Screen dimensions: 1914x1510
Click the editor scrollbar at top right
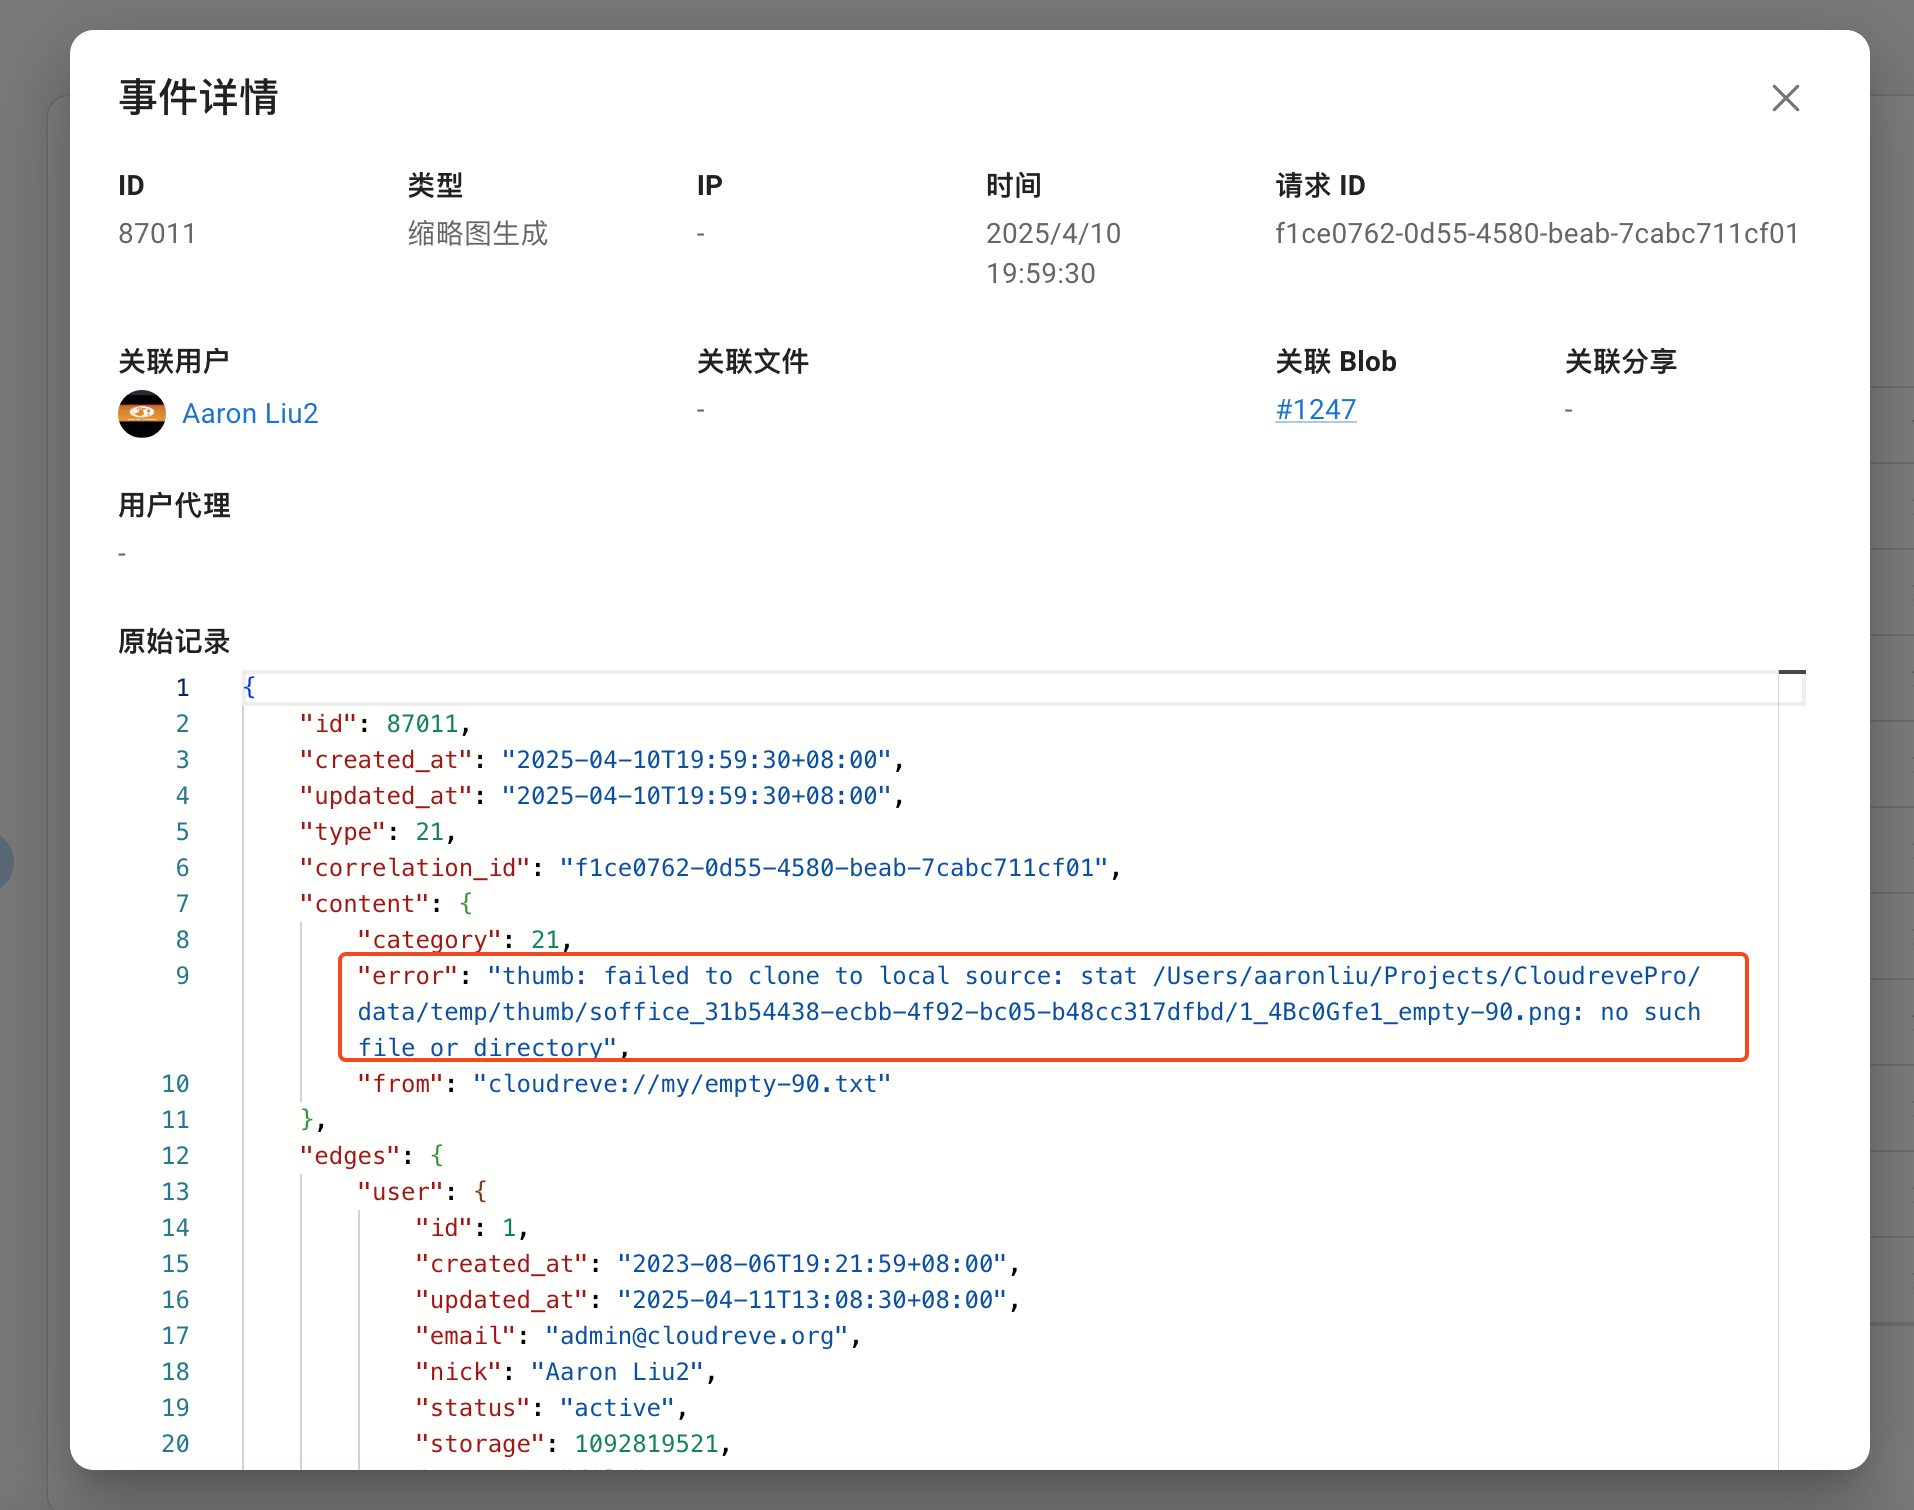pyautogui.click(x=1792, y=688)
